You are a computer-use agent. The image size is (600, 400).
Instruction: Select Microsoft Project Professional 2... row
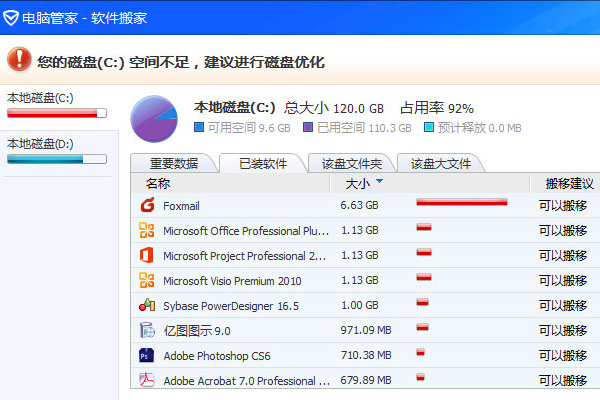[365, 255]
